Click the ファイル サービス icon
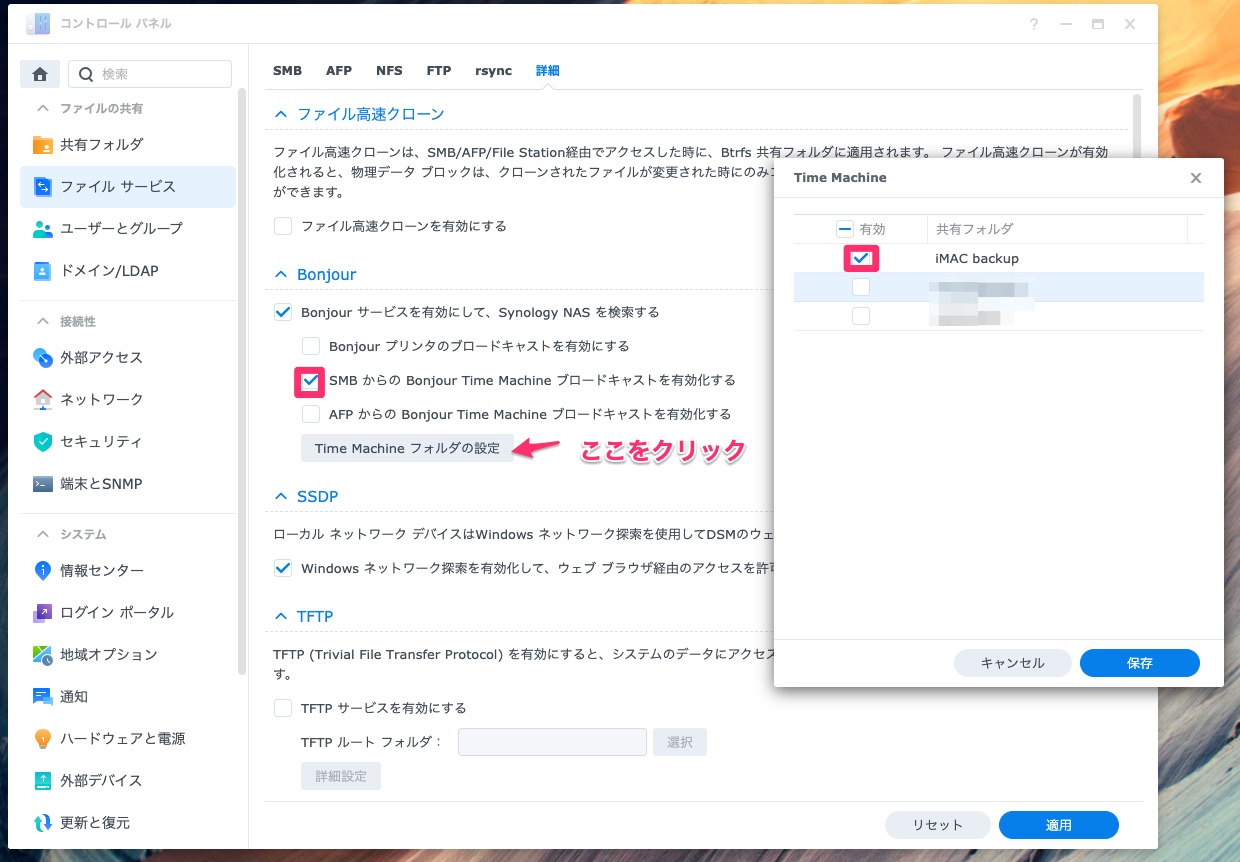This screenshot has width=1240, height=862. [x=43, y=186]
